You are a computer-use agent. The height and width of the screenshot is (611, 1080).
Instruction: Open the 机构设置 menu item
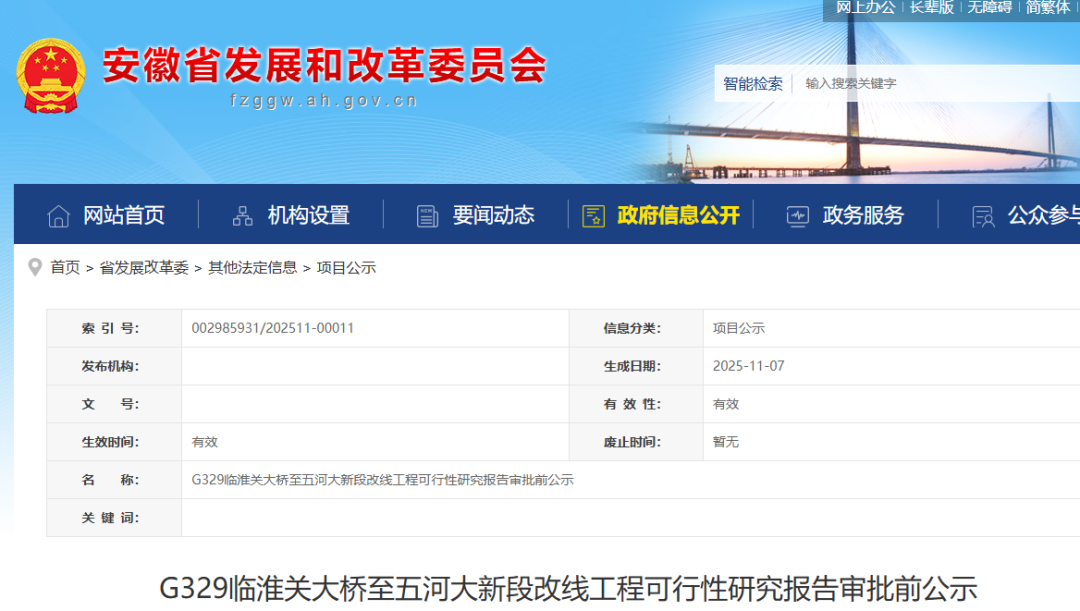click(308, 215)
